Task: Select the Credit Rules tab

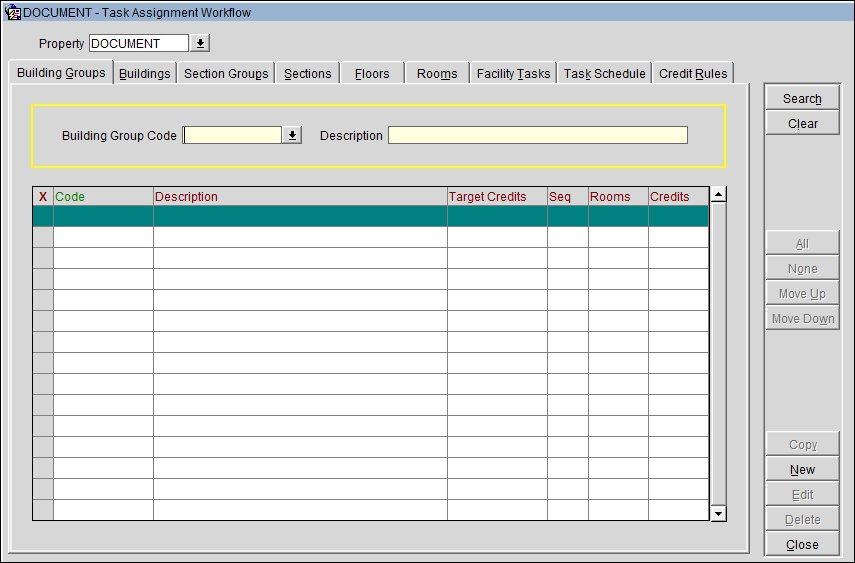Action: tap(693, 74)
